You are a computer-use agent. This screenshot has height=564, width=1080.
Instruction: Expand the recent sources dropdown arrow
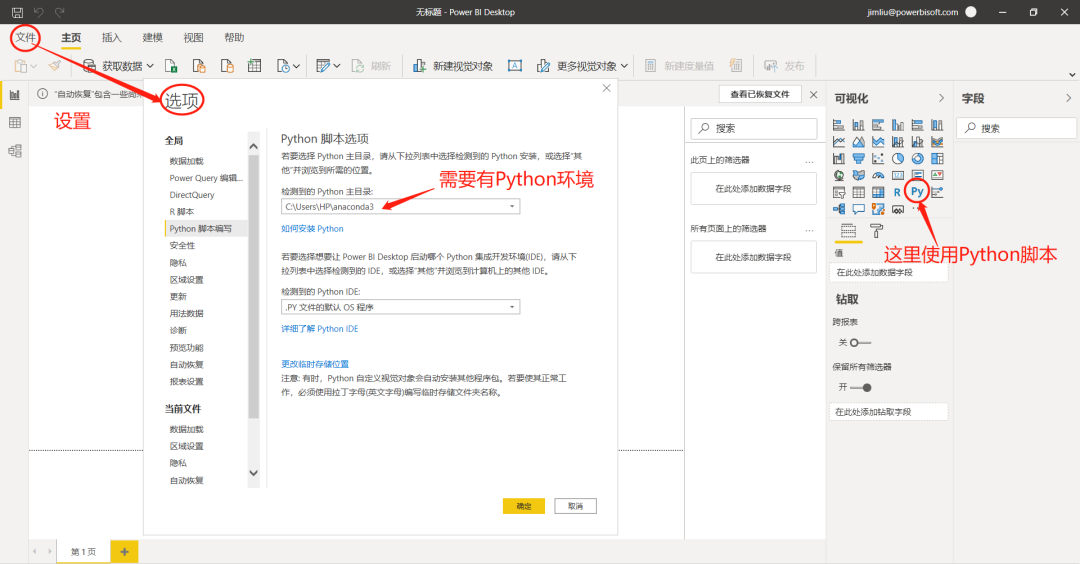click(296, 66)
